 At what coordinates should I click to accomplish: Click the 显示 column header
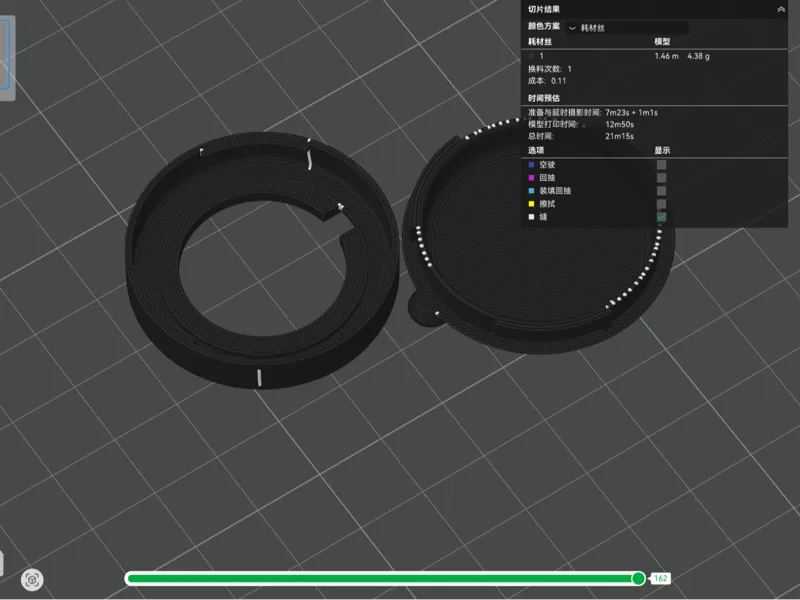662,150
